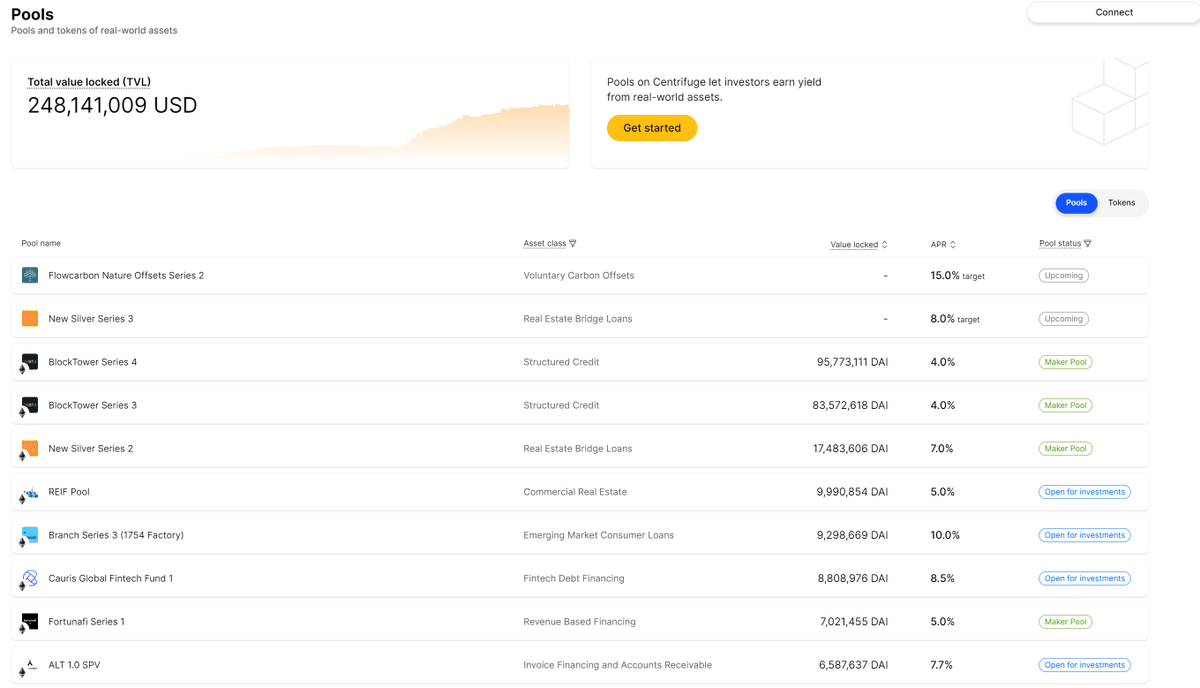Screen dimensions: 1200x688
Task: Click the Upcoming badge for Flowcarbon
Action: (1064, 275)
